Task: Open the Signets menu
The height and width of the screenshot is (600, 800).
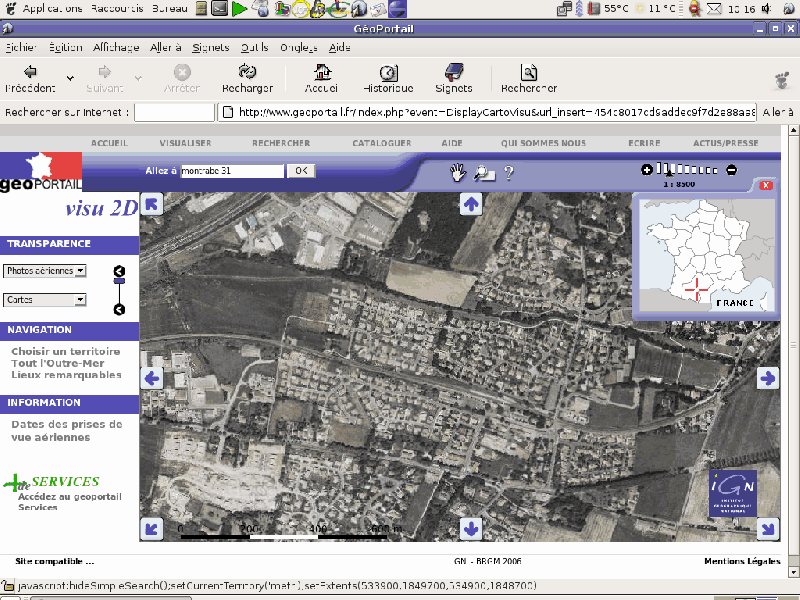Action: pyautogui.click(x=211, y=47)
